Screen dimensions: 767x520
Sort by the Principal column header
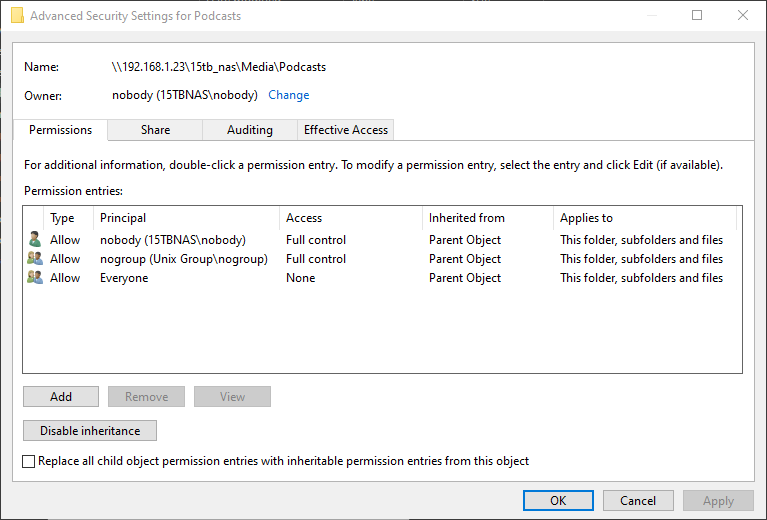pyautogui.click(x=186, y=218)
